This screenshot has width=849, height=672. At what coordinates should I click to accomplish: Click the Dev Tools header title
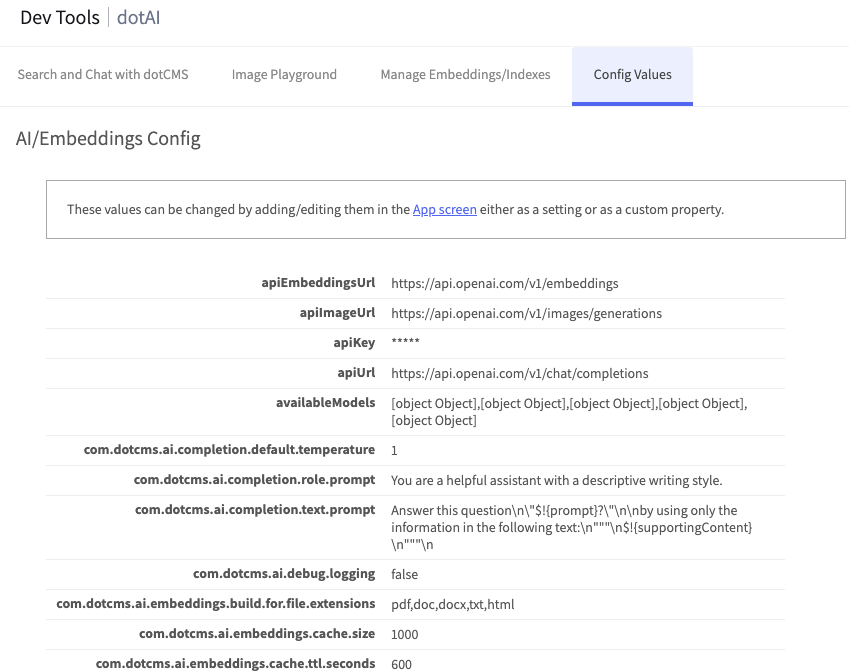point(60,17)
